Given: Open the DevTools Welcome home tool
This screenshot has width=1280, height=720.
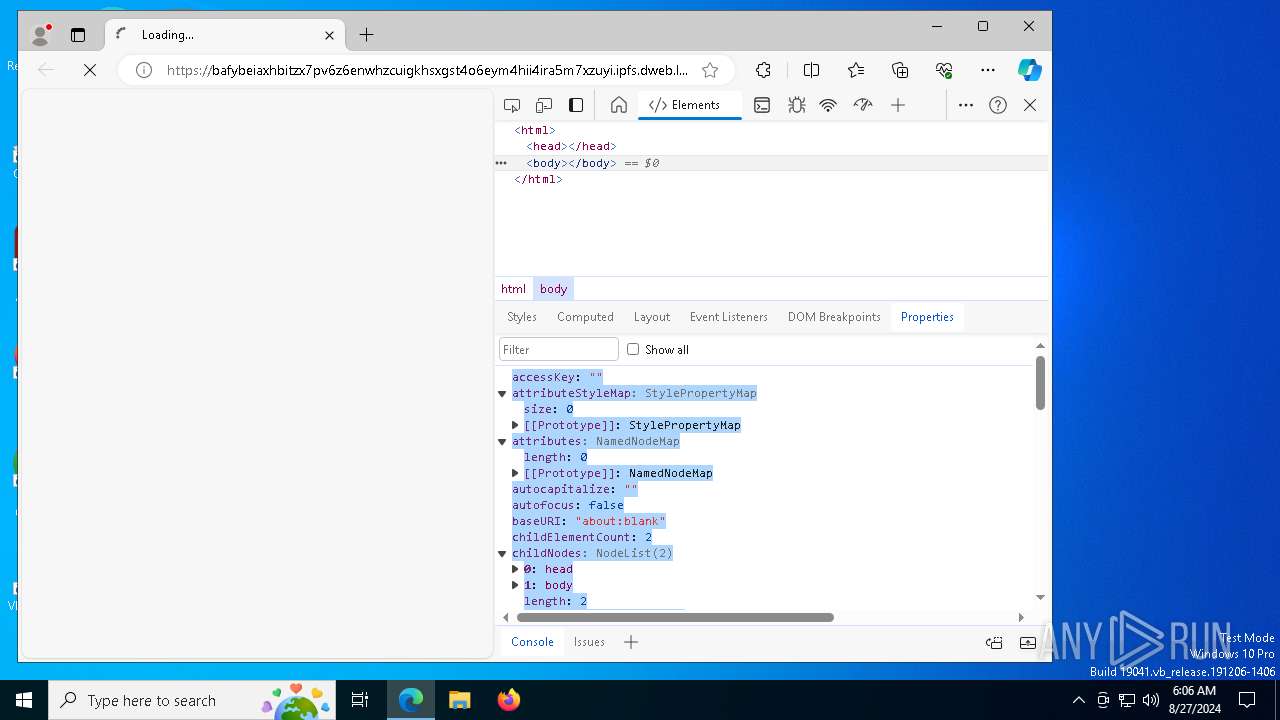Looking at the screenshot, I should 619,105.
